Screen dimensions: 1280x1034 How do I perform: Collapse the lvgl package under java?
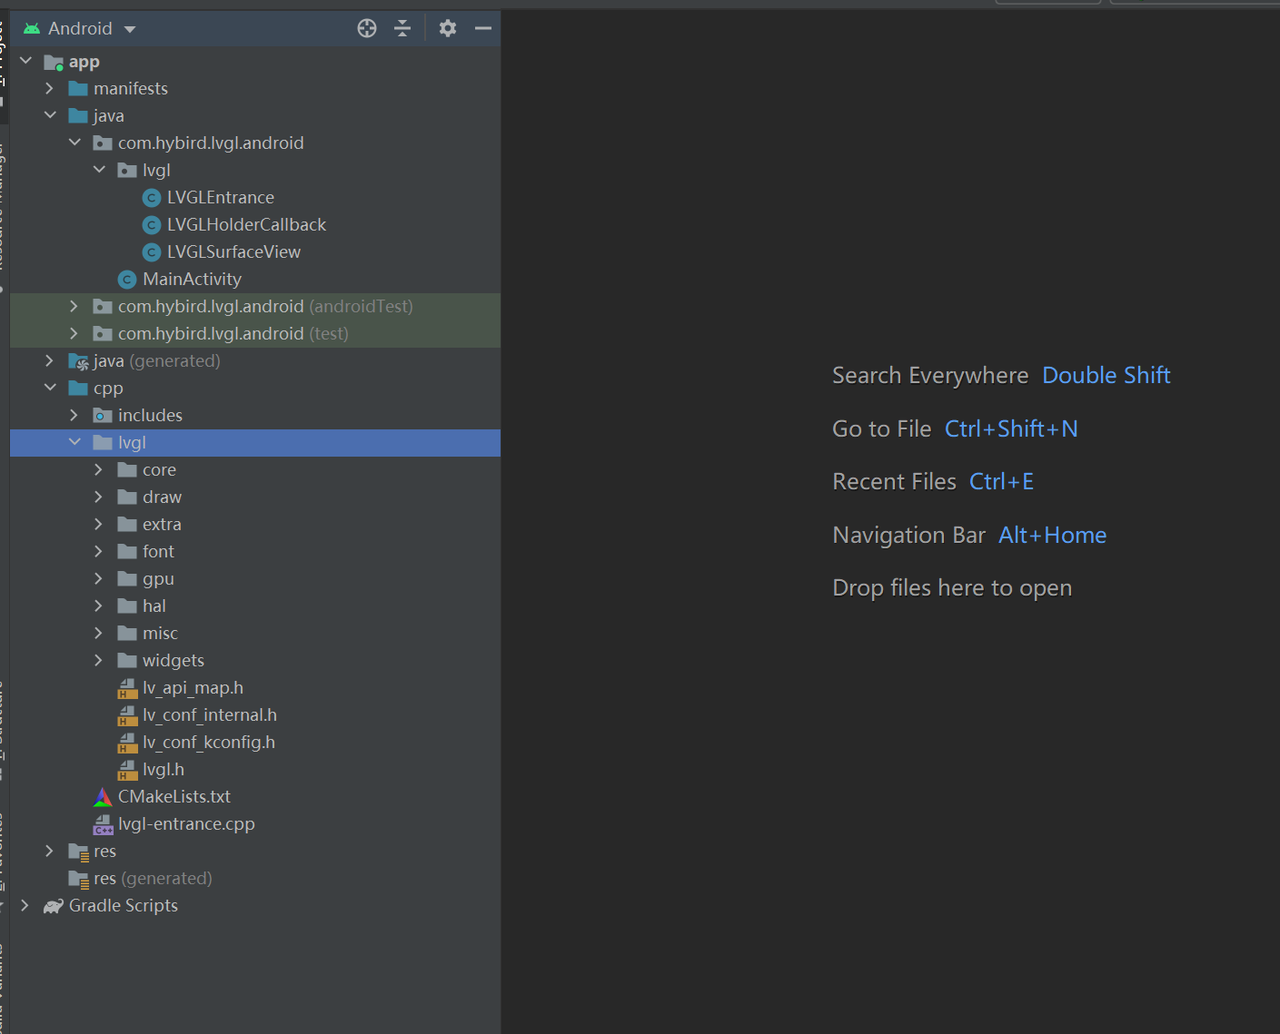click(x=99, y=170)
